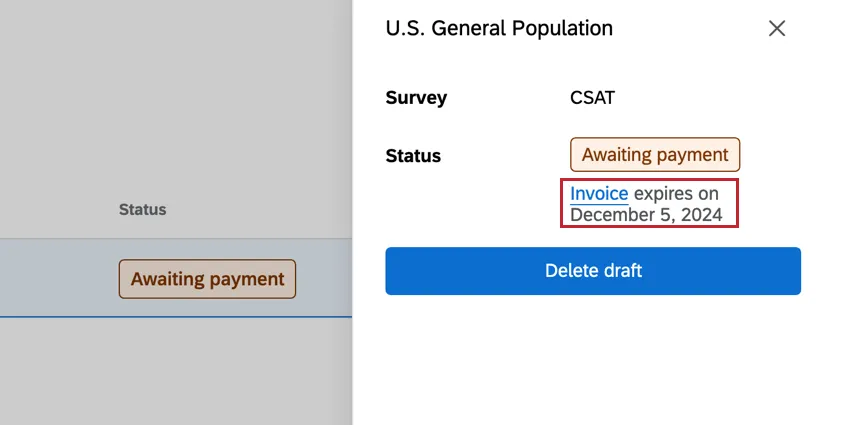Screen dimensions: 850x425
Task: Click the Delete draft button
Action: (x=593, y=271)
